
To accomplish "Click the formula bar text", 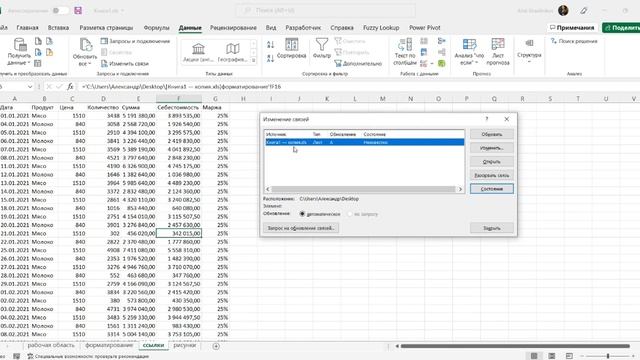I will coord(181,87).
